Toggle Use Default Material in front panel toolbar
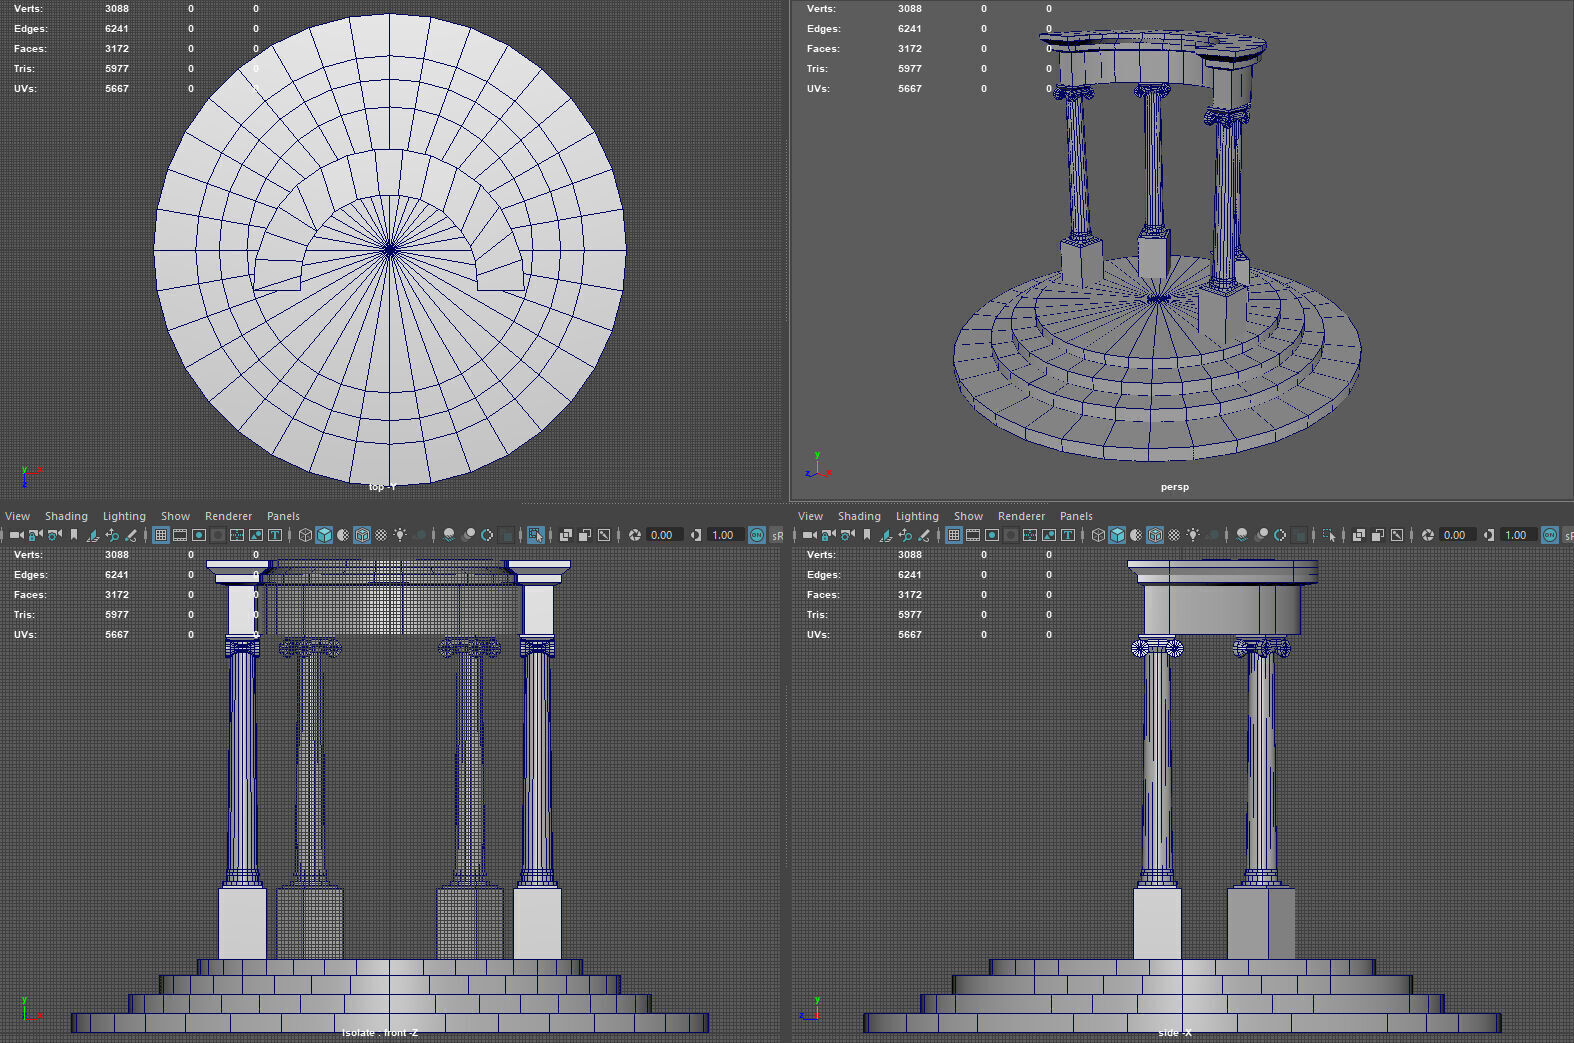 coord(343,535)
